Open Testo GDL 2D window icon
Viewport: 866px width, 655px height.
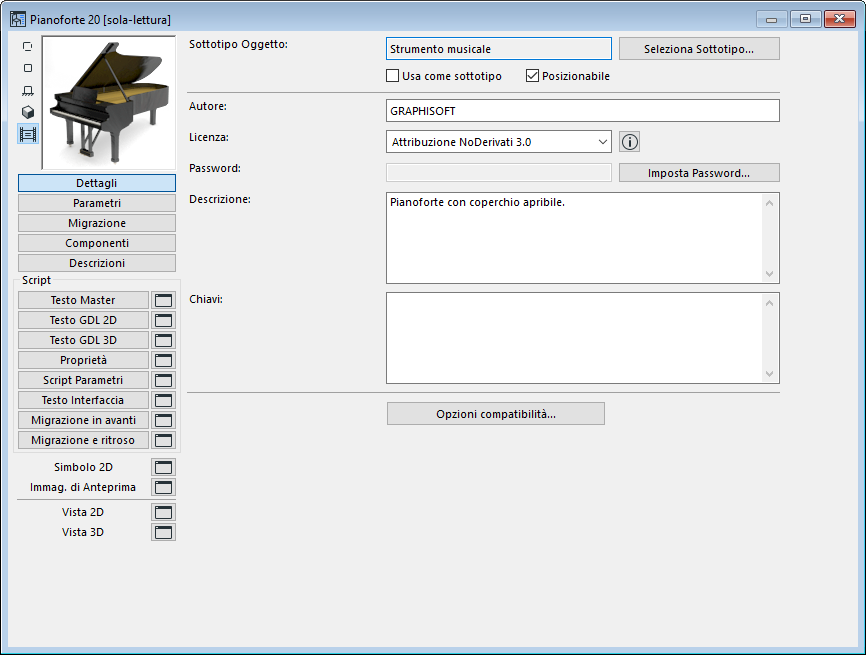(163, 320)
